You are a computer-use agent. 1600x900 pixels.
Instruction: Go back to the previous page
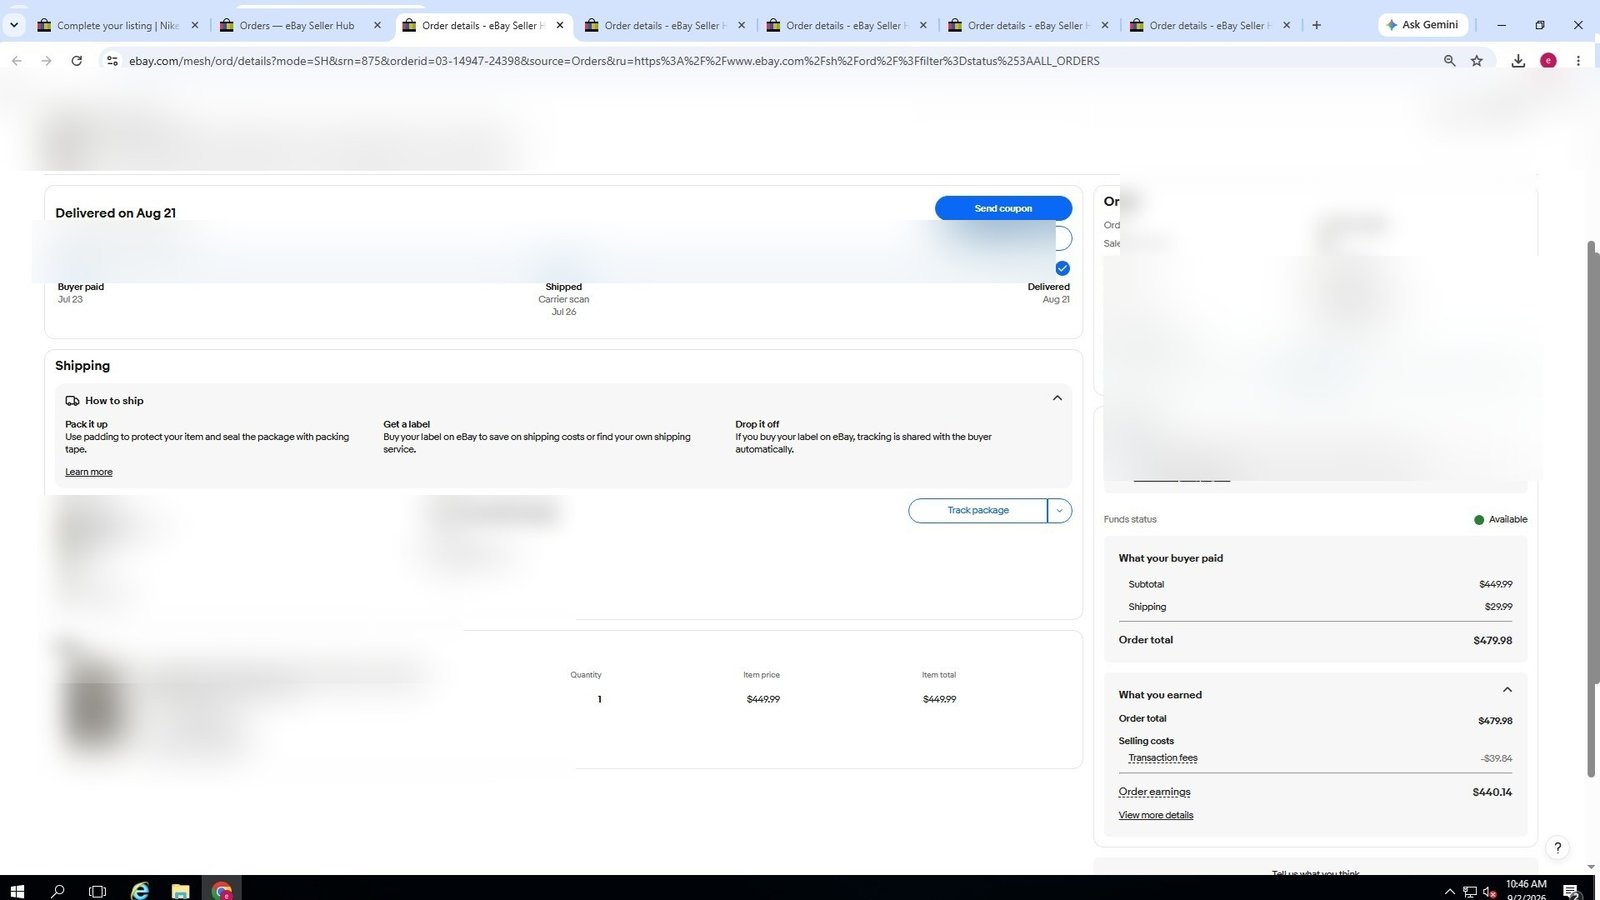17,61
